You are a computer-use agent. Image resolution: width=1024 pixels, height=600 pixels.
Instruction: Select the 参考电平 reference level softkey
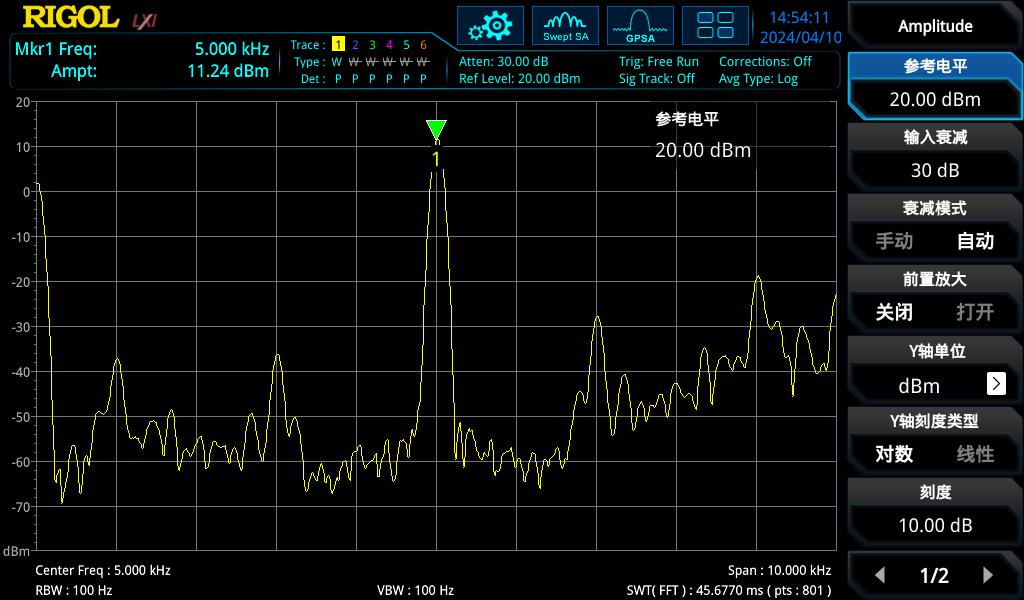pos(934,85)
